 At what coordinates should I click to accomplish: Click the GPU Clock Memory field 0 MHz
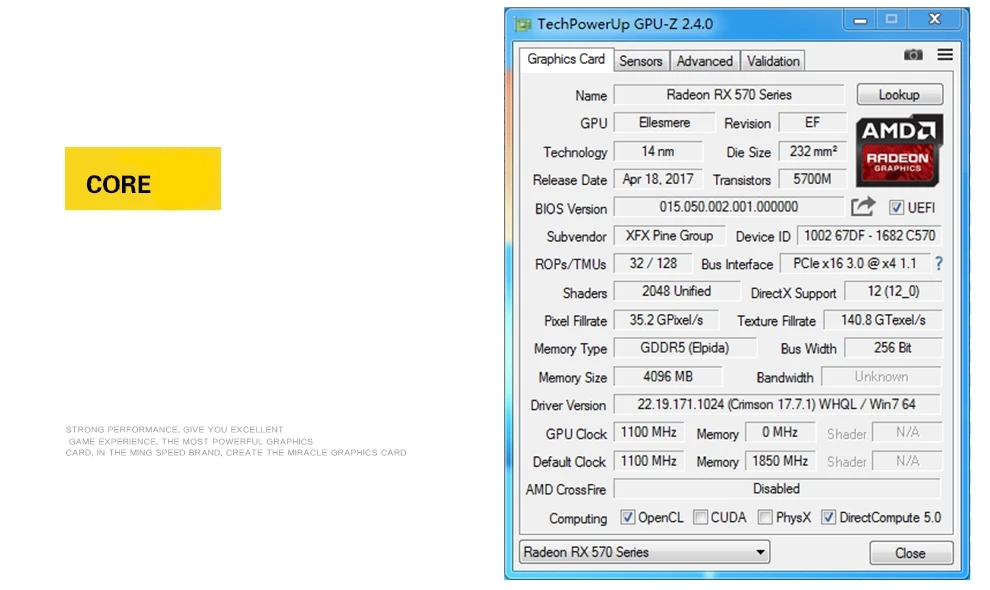coord(780,432)
